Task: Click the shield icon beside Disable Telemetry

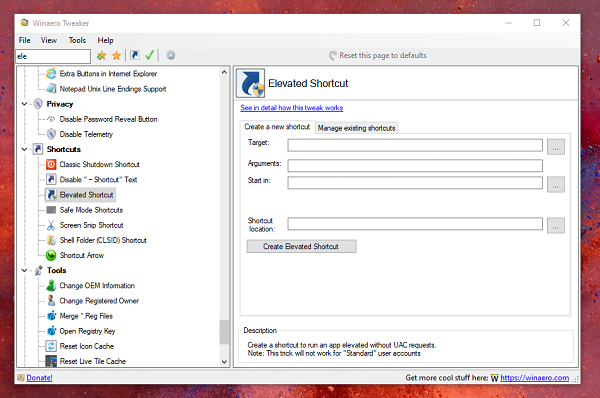Action: pos(51,134)
